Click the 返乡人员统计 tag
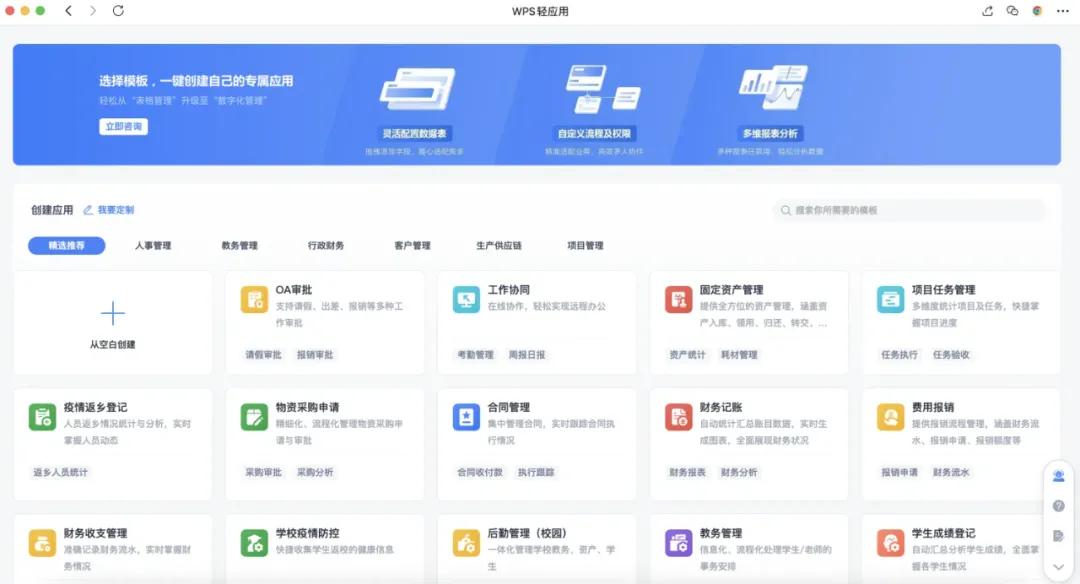This screenshot has height=584, width=1080. click(x=61, y=472)
